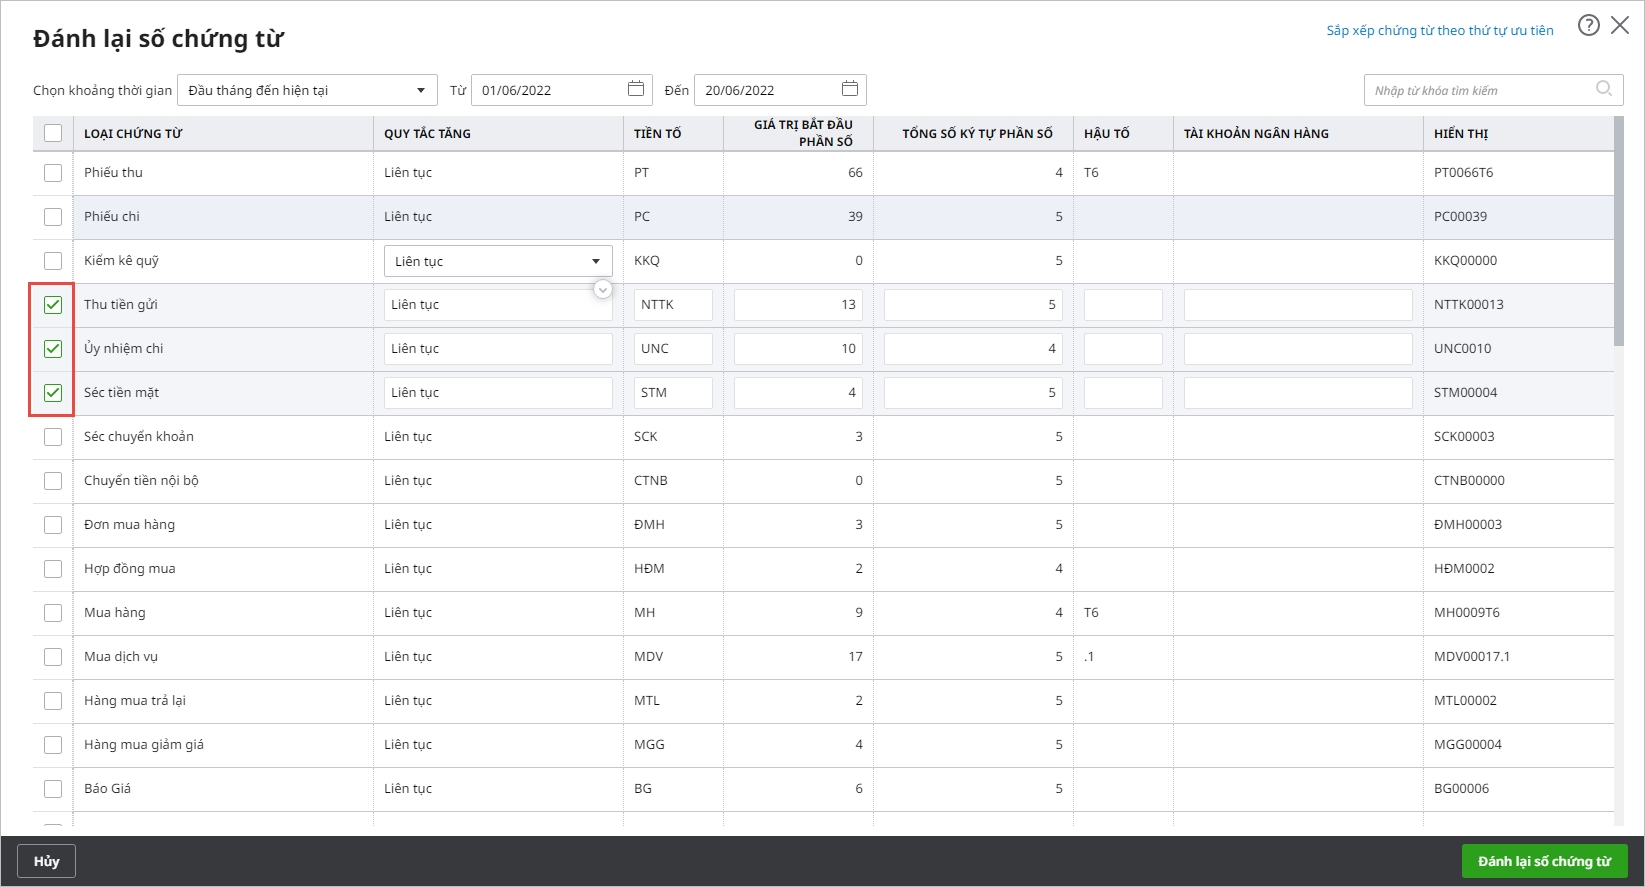The width and height of the screenshot is (1645, 887).
Task: Click the Loại chứng từ column header
Action: click(133, 133)
